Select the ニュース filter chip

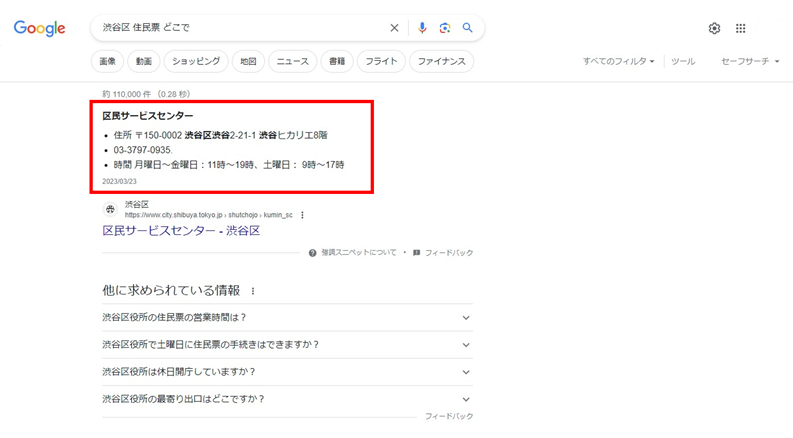(292, 61)
